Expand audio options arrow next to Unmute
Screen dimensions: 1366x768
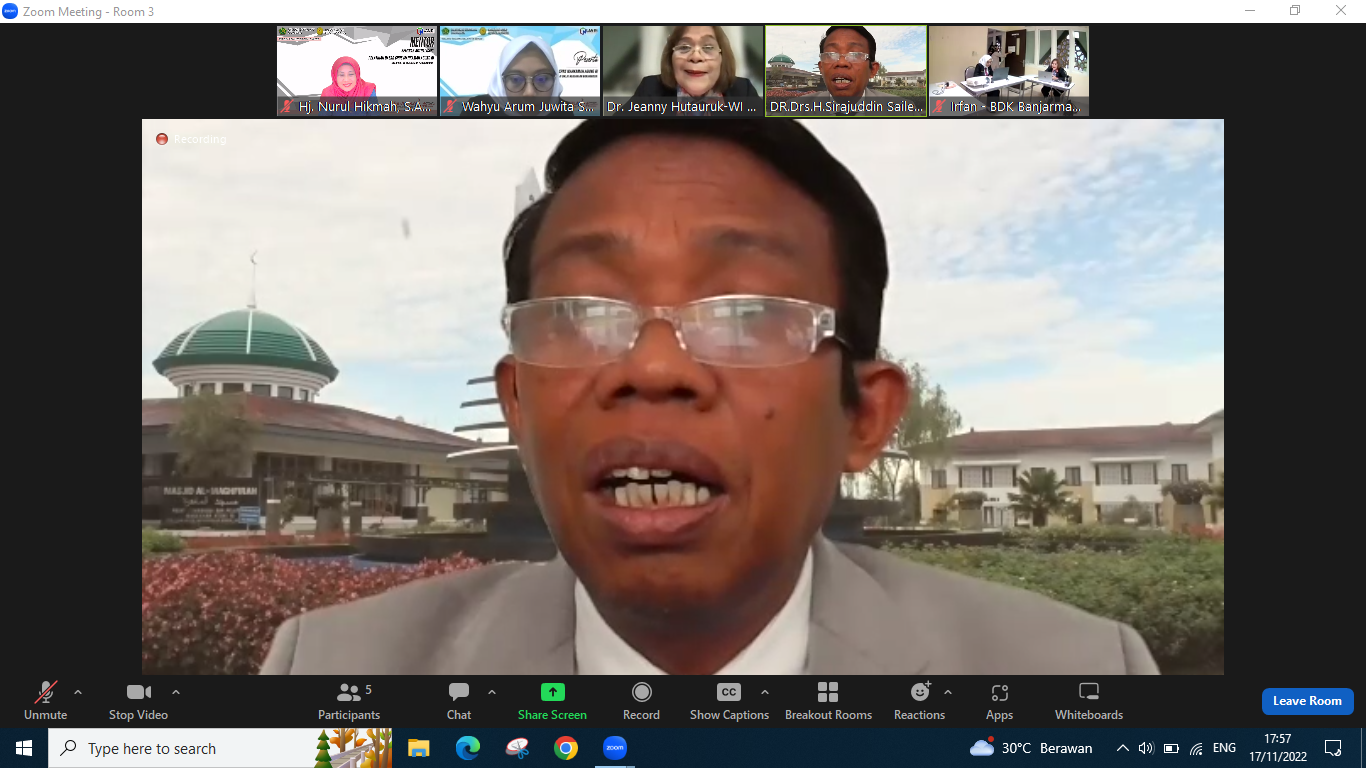coord(78,692)
